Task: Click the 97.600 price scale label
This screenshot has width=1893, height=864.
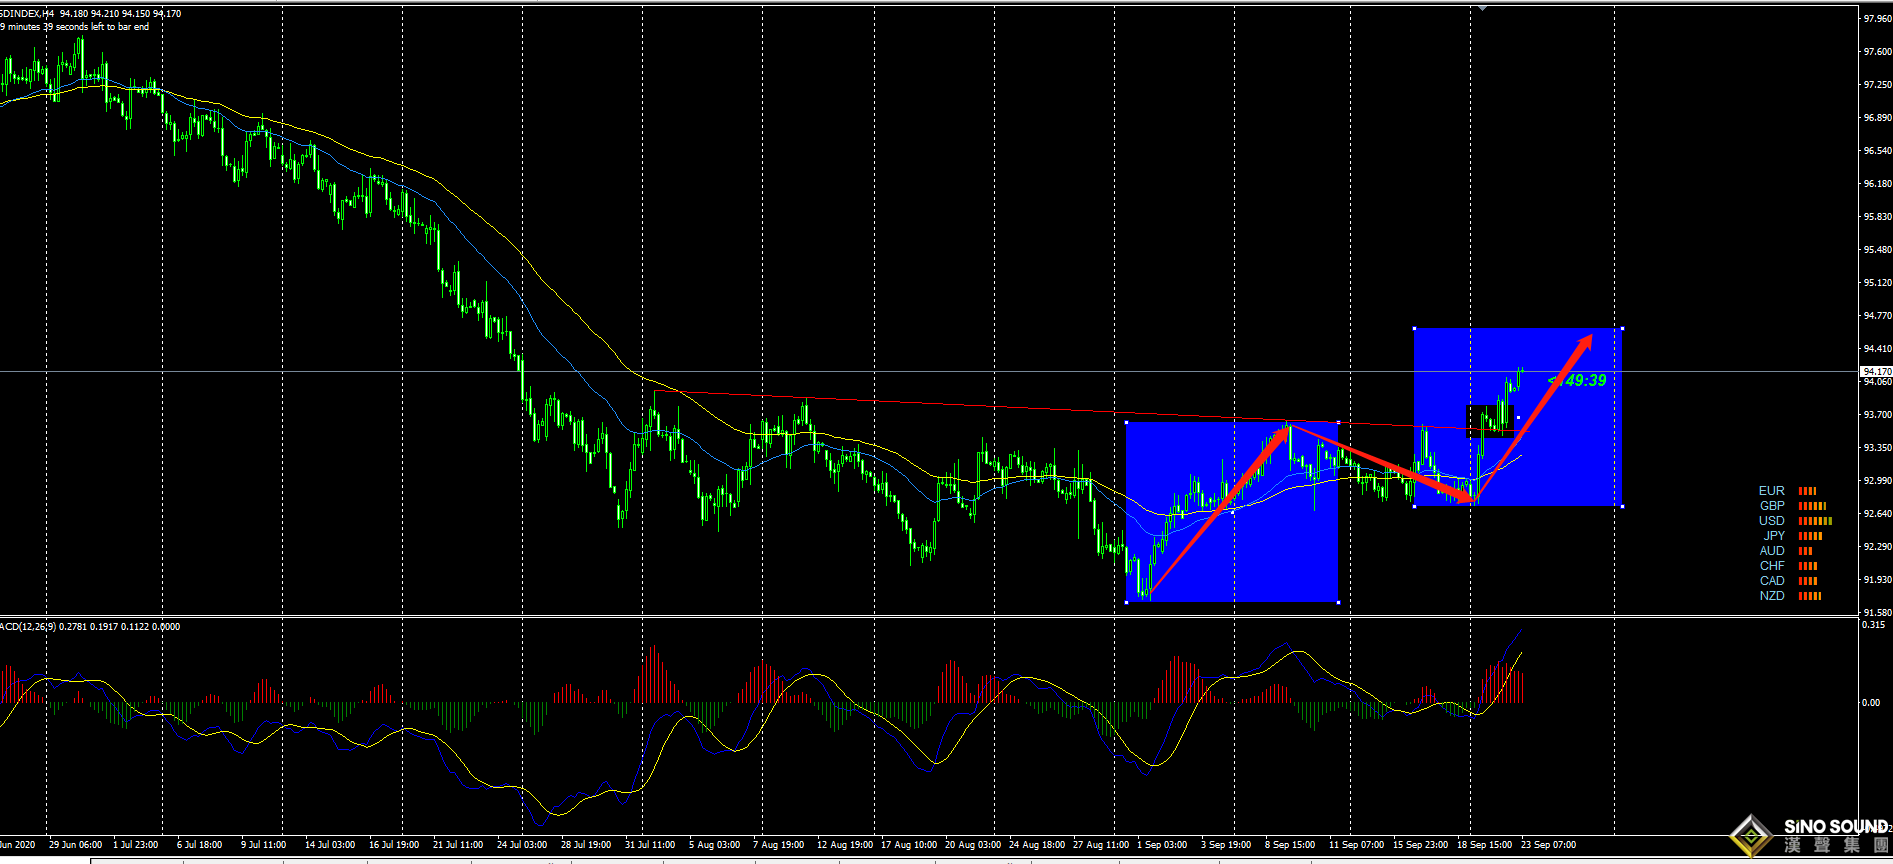Action: click(x=1876, y=52)
